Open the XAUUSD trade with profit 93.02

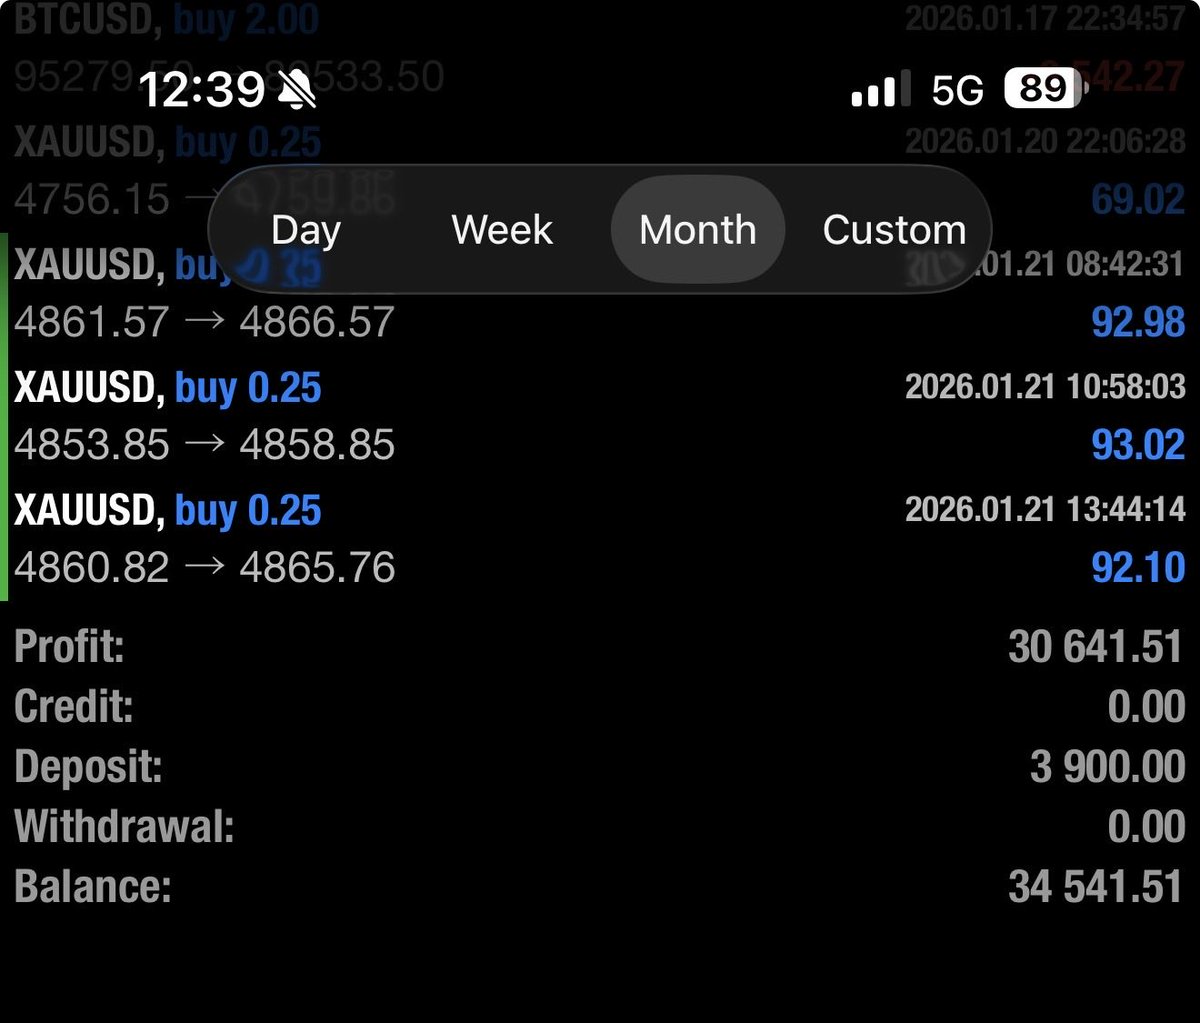click(600, 416)
